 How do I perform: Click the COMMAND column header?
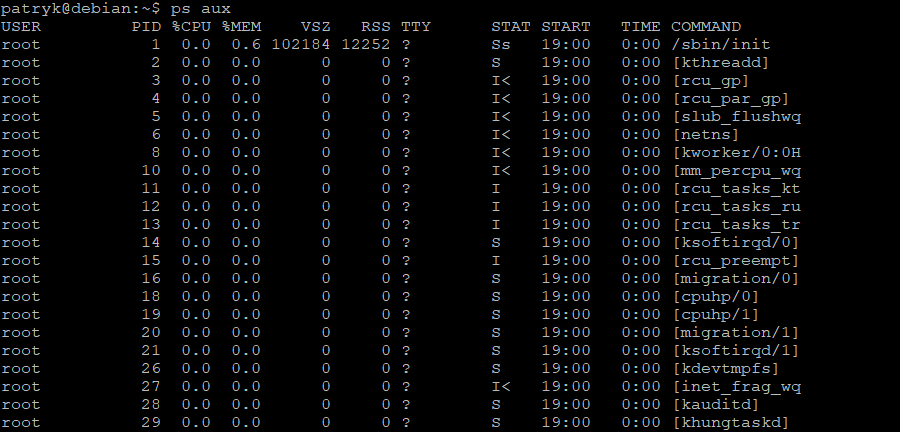706,26
